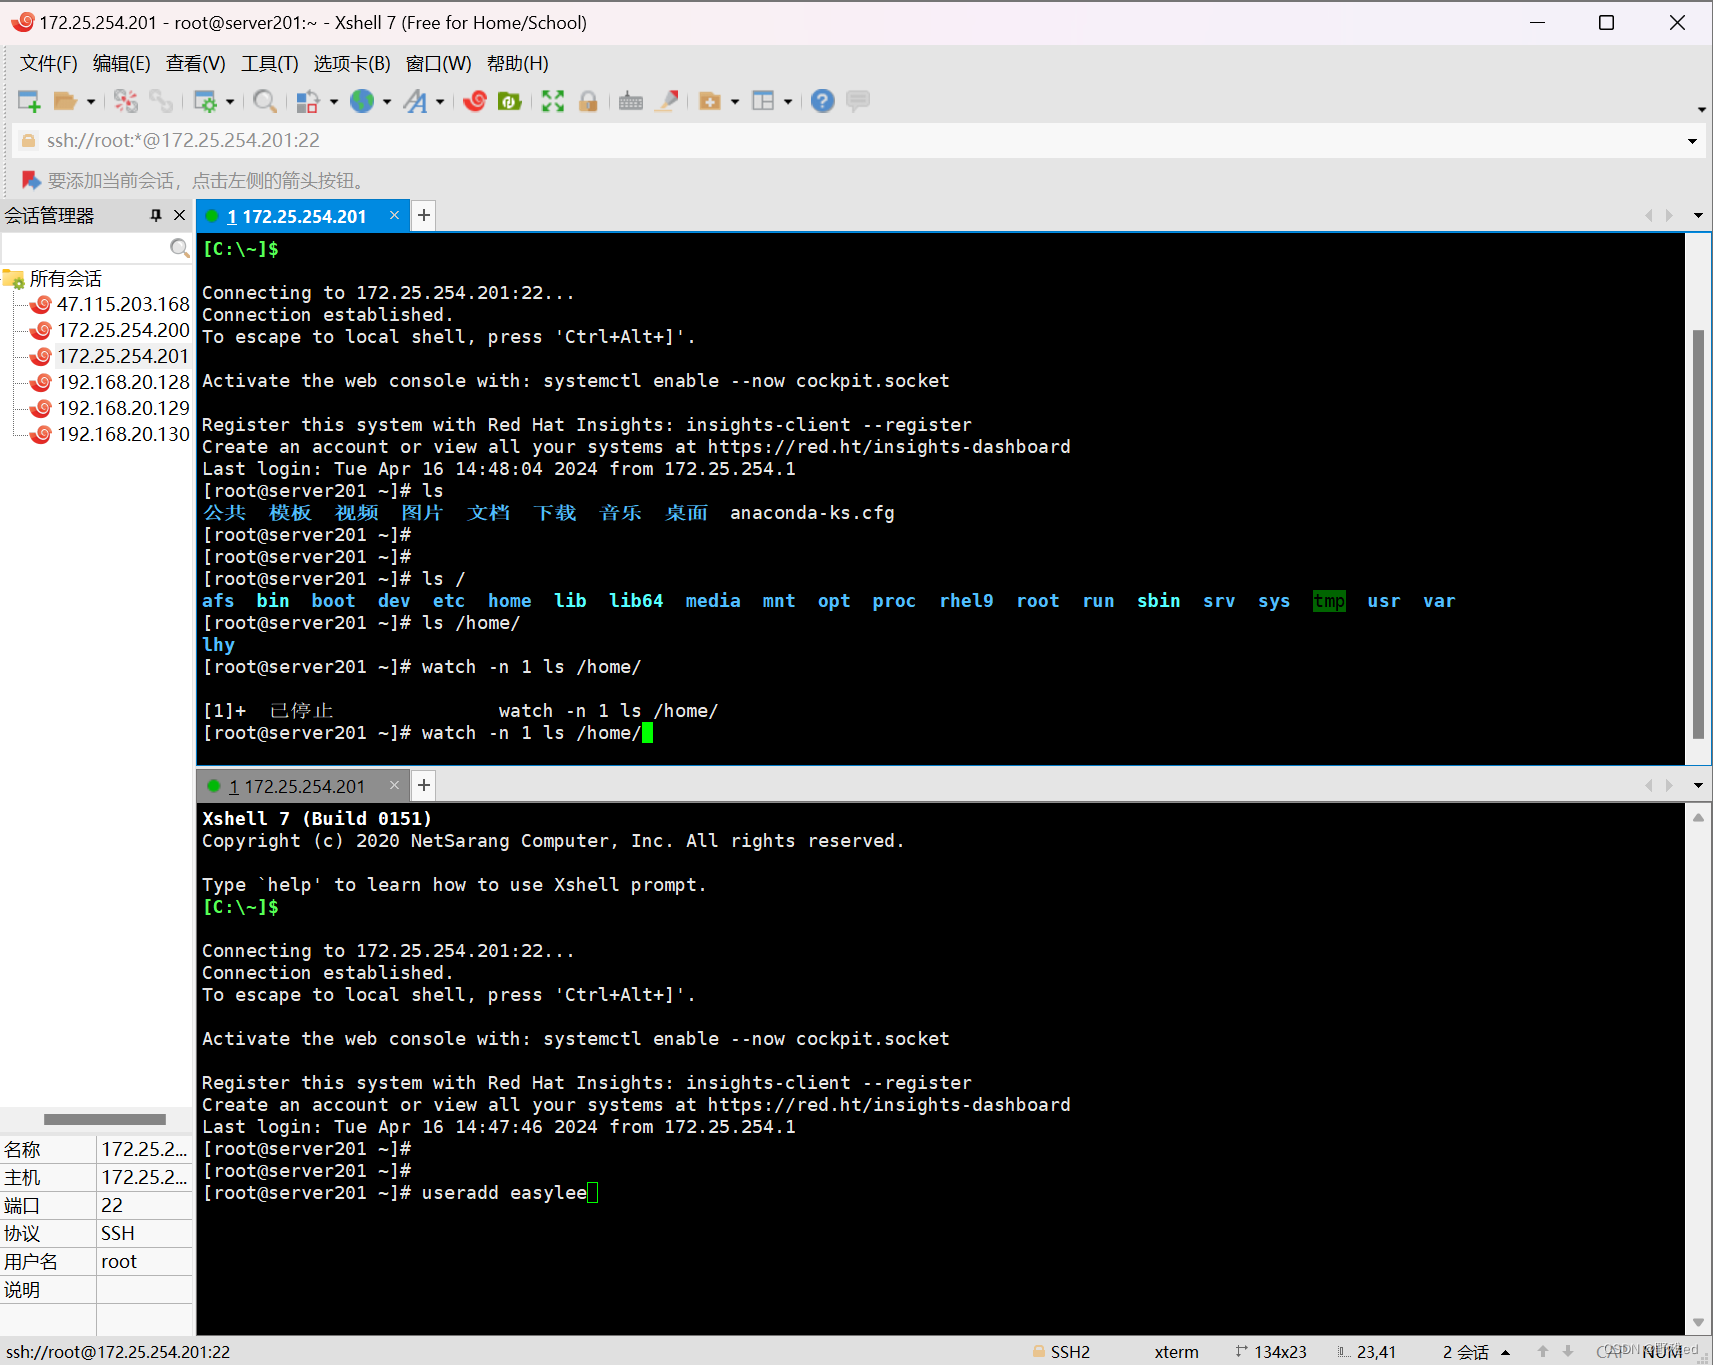1713x1365 pixels.
Task: Open the 编辑(E) menu
Action: pos(122,64)
